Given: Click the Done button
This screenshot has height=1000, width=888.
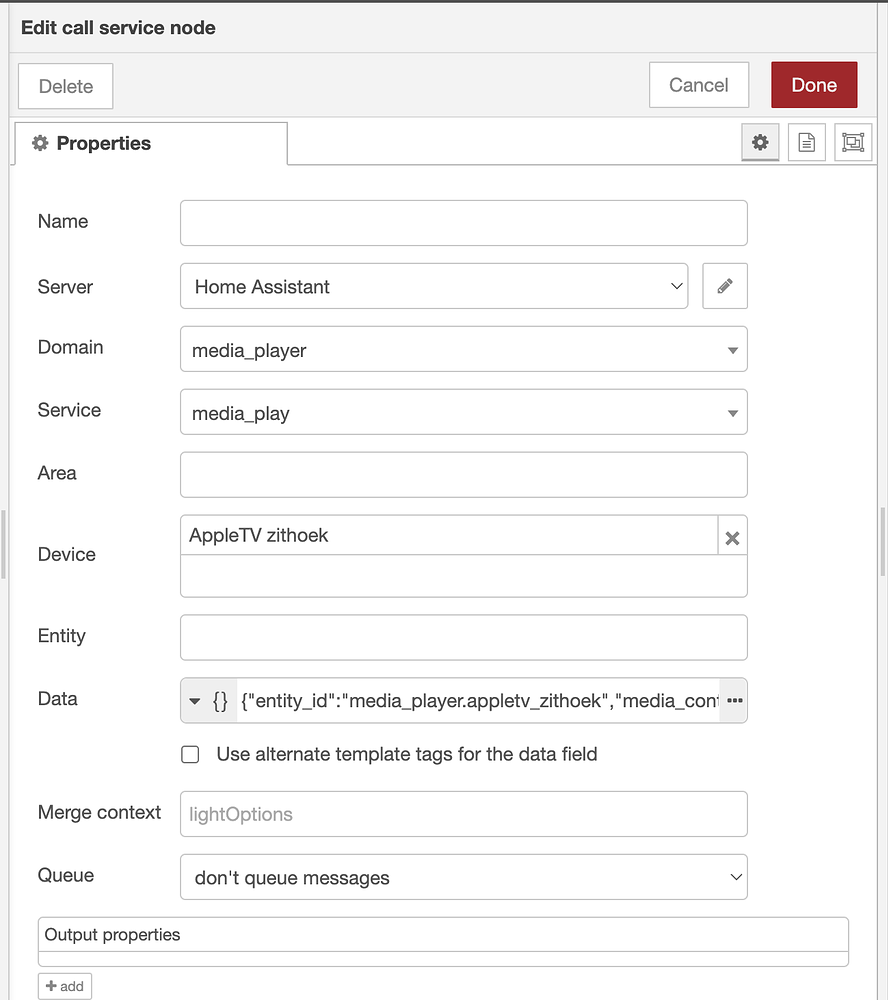Looking at the screenshot, I should [x=814, y=85].
